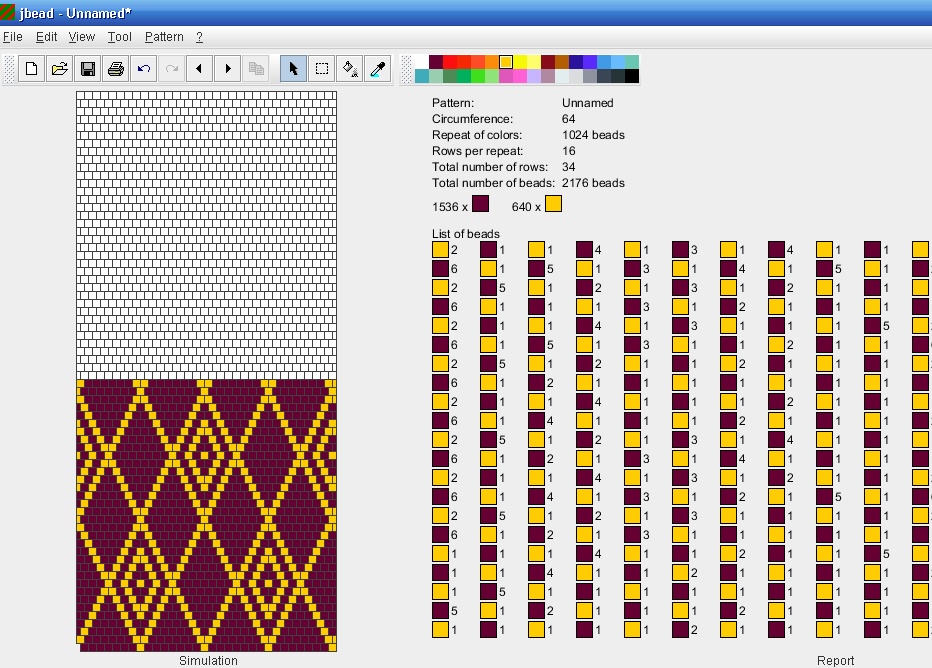Choose the brown palette swatch
Screen dimensions: 932x668
pyautogui.click(x=562, y=62)
